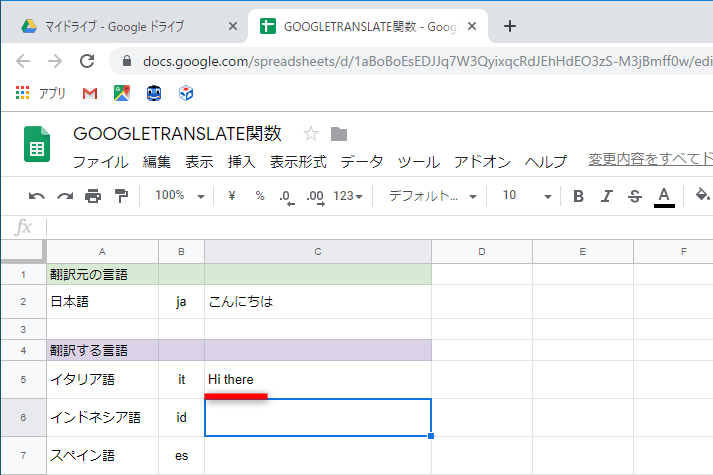The image size is (713, 475).
Task: Click the Print icon
Action: click(93, 196)
